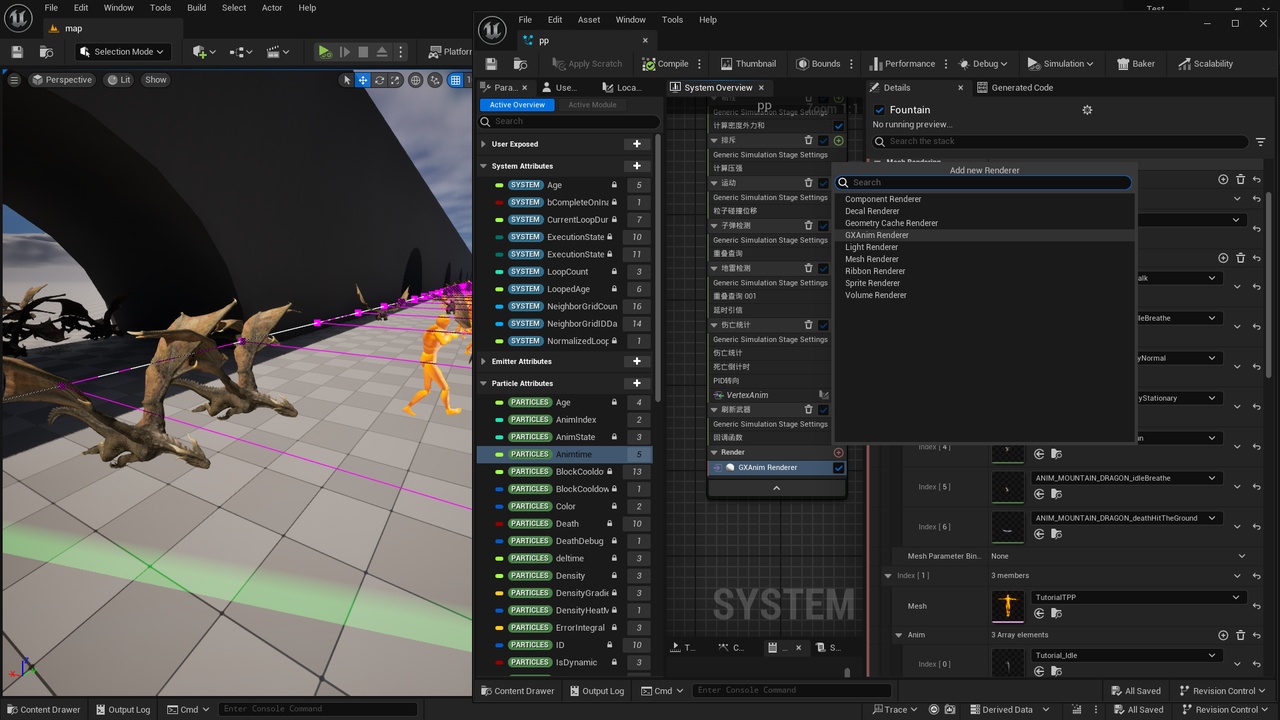Select the rotate gizmo tool in viewport
The image size is (1280, 720).
(380, 80)
